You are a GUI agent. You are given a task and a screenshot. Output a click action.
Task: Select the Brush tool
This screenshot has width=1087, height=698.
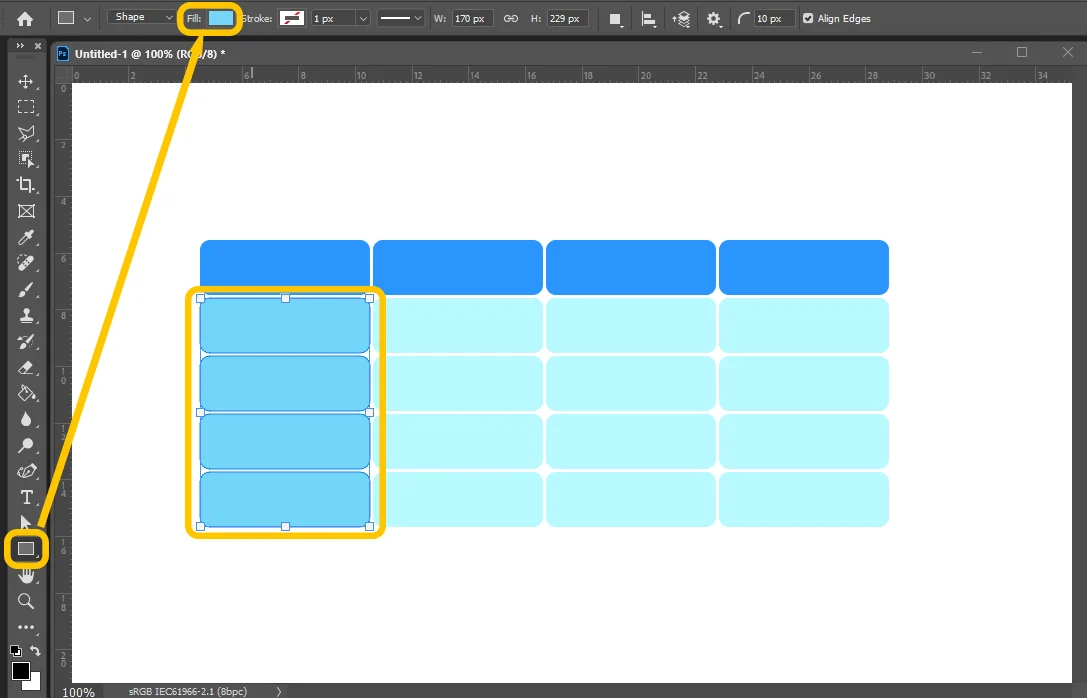pos(26,289)
